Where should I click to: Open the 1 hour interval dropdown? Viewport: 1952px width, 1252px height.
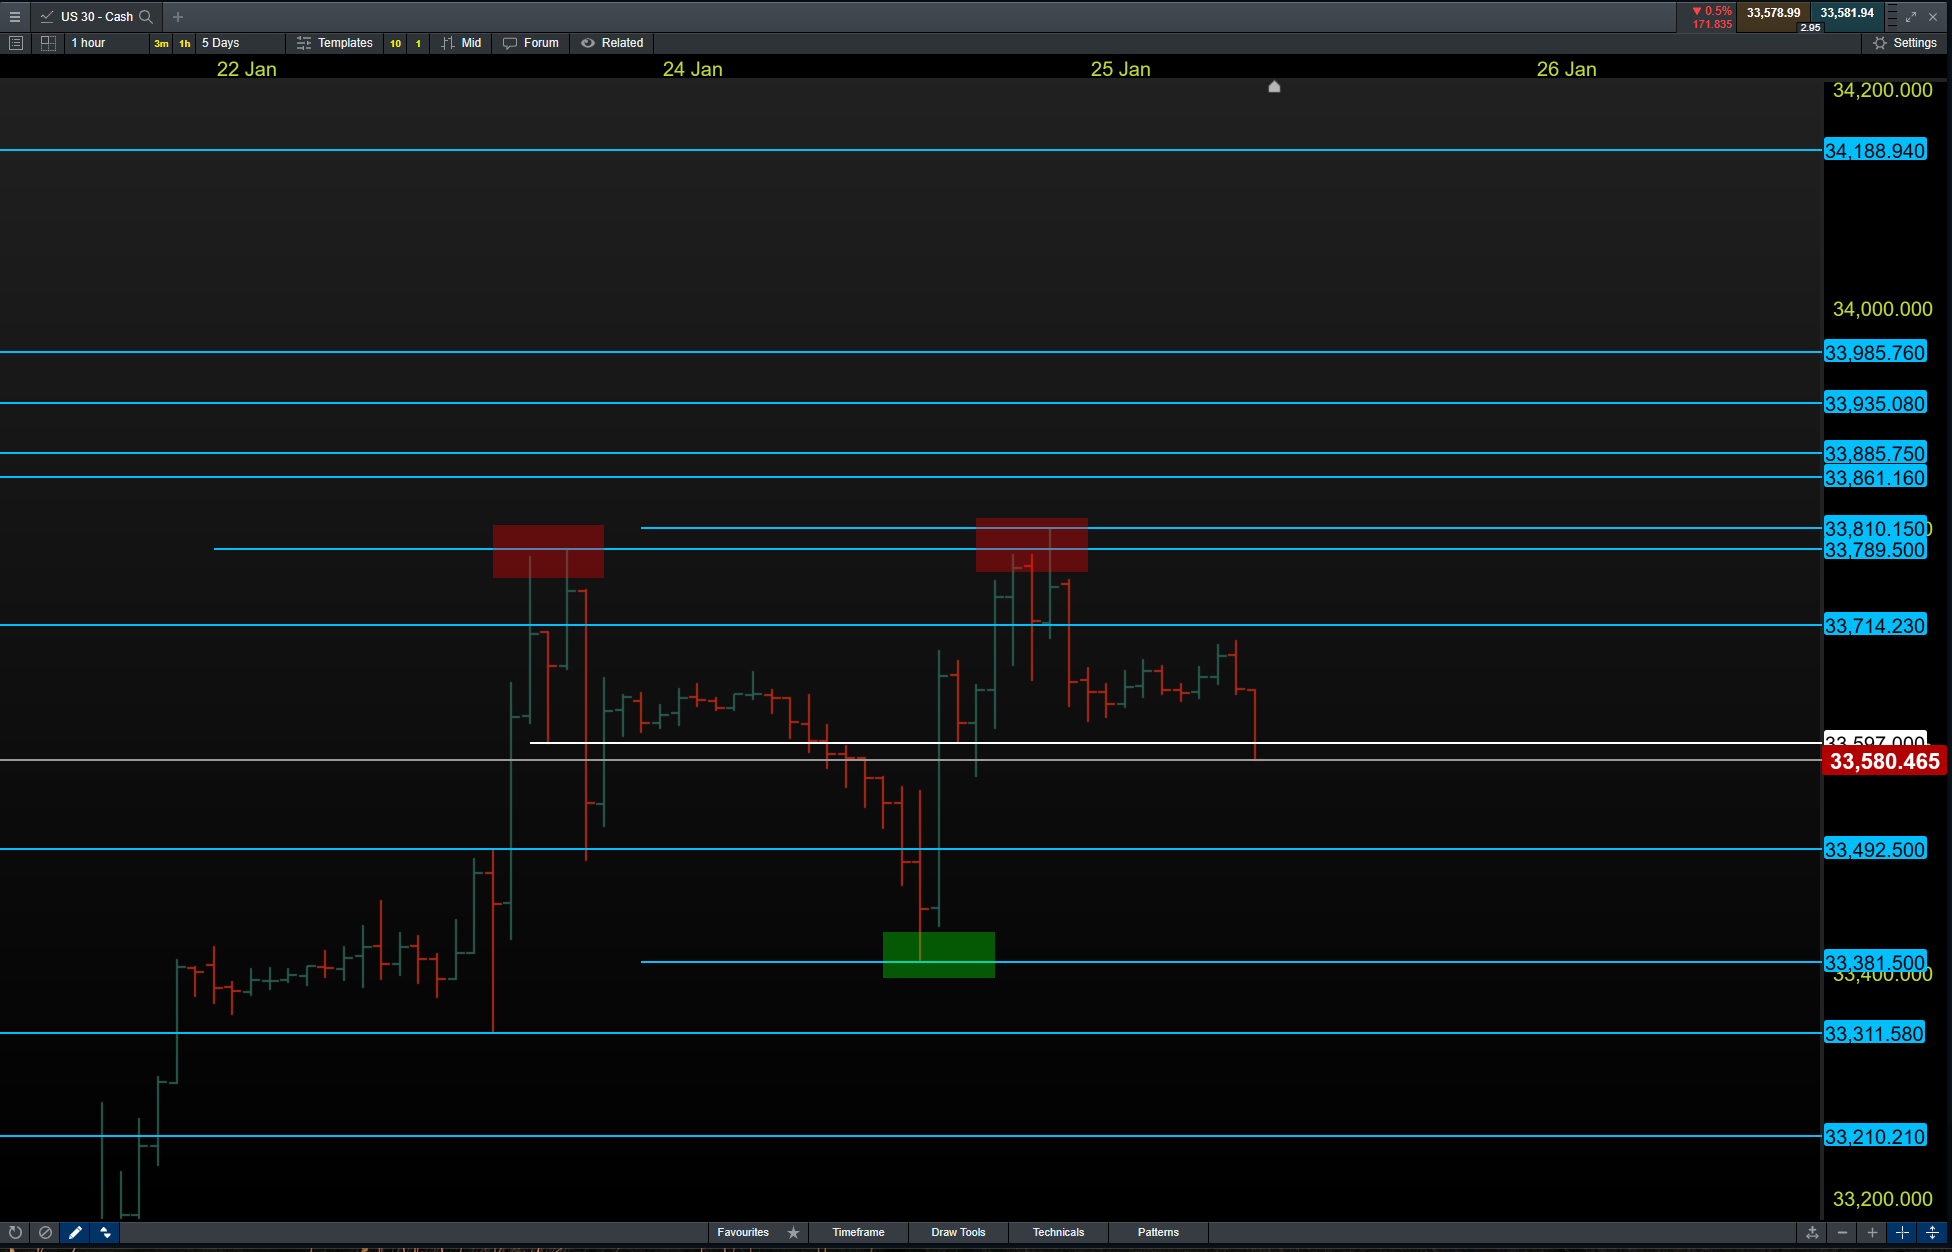105,43
